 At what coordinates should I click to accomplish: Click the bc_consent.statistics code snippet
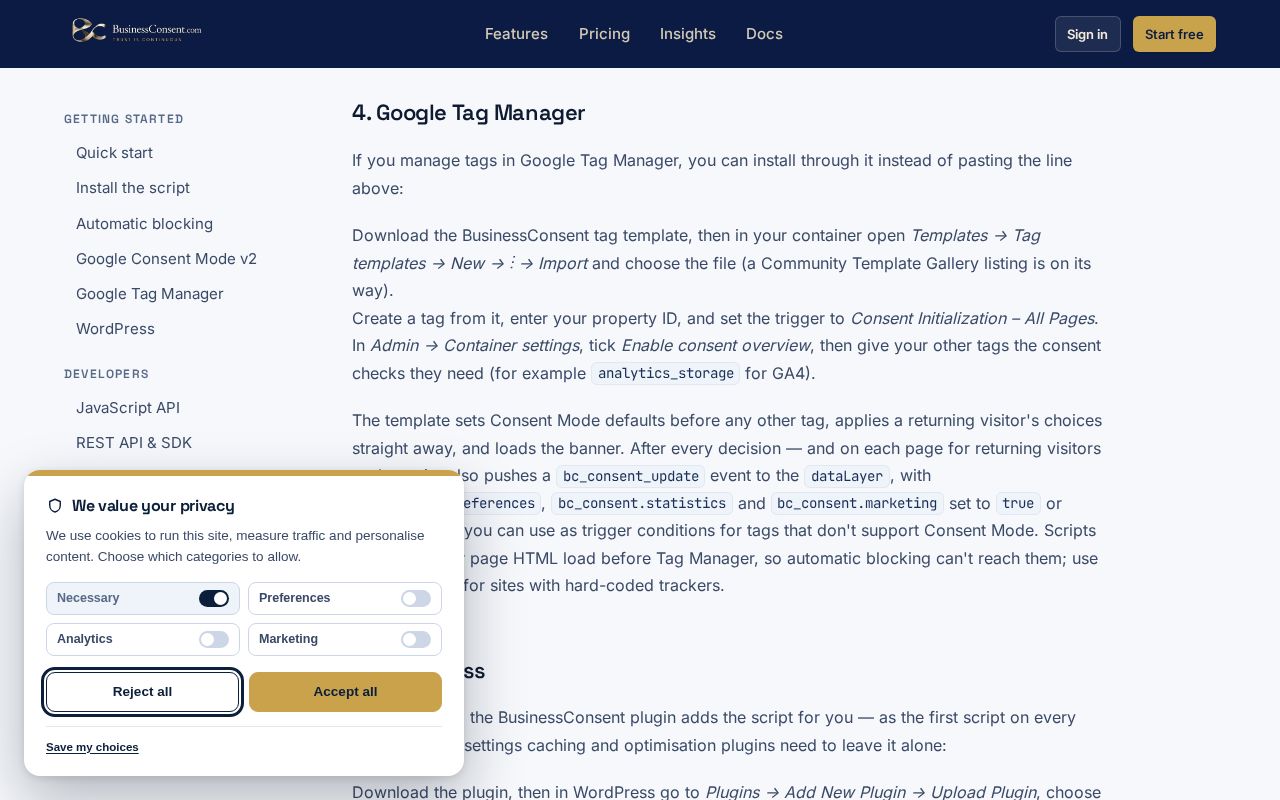(x=641, y=503)
